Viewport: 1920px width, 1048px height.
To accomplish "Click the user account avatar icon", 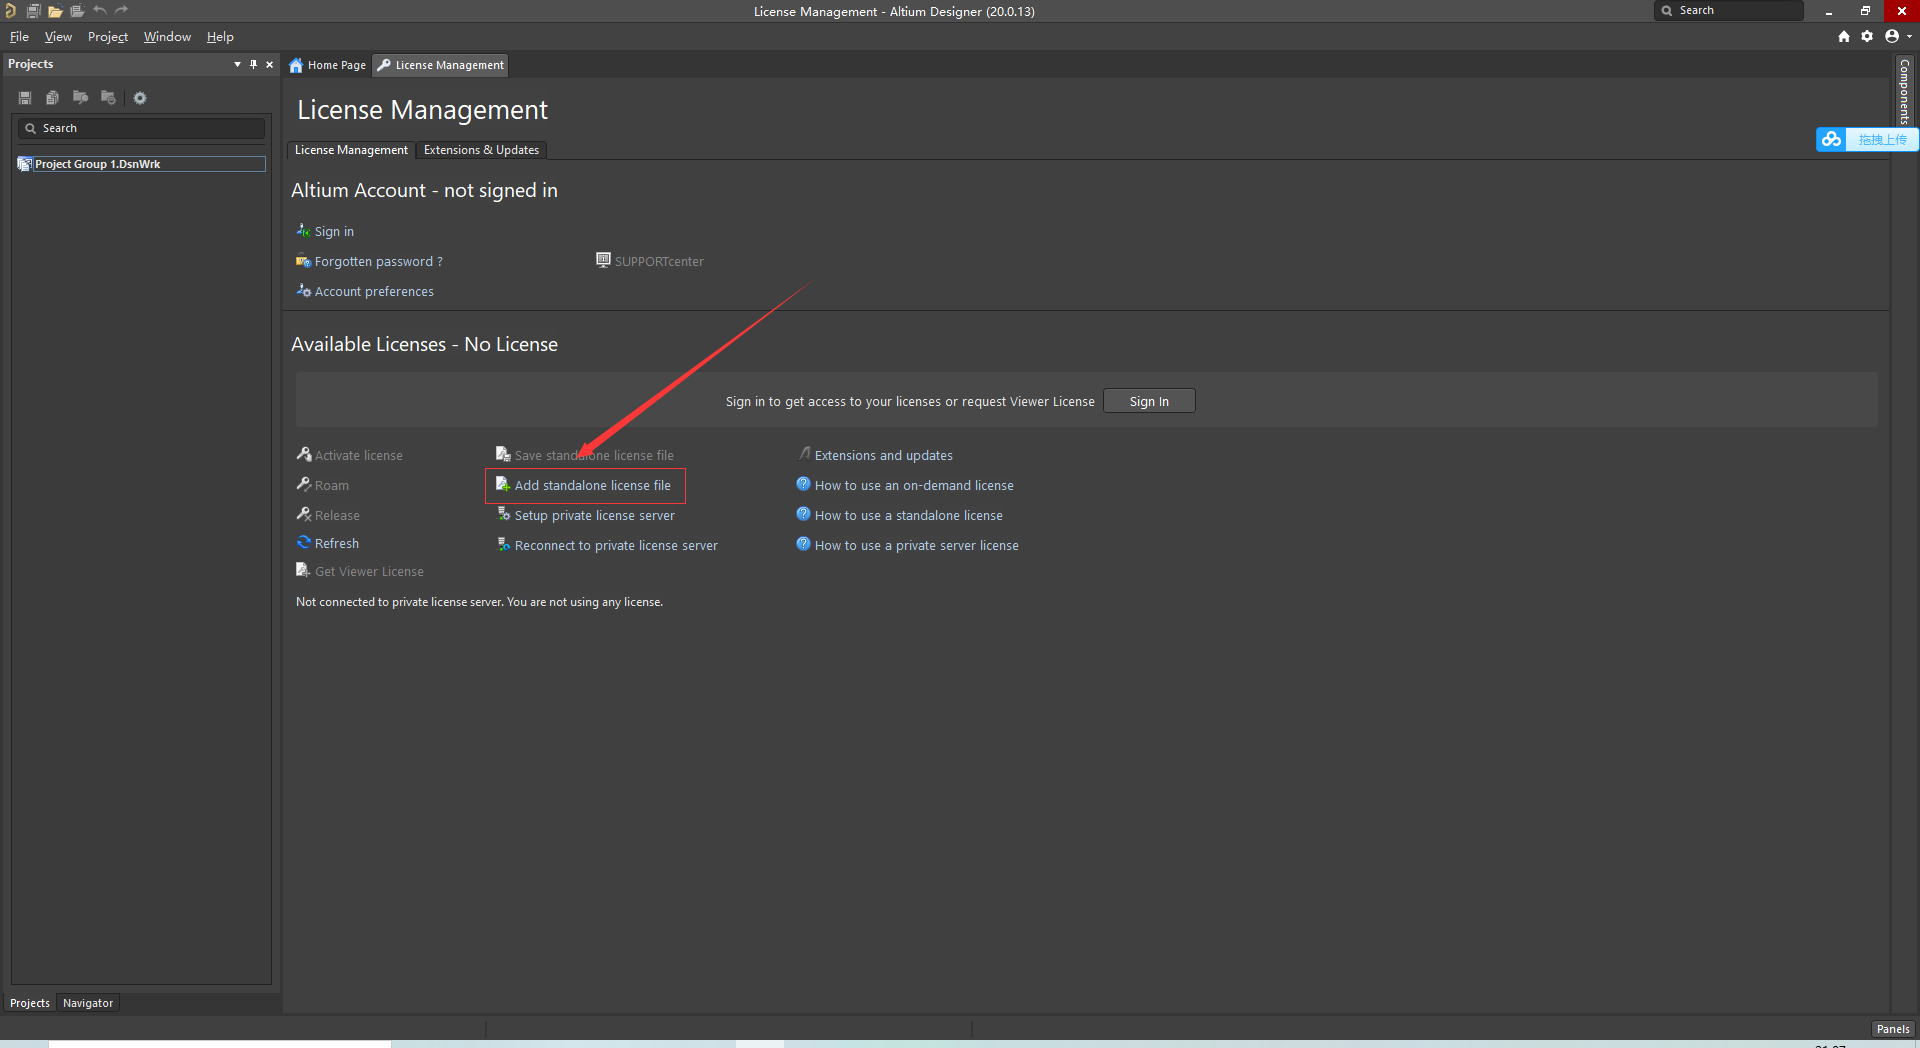I will (1891, 36).
